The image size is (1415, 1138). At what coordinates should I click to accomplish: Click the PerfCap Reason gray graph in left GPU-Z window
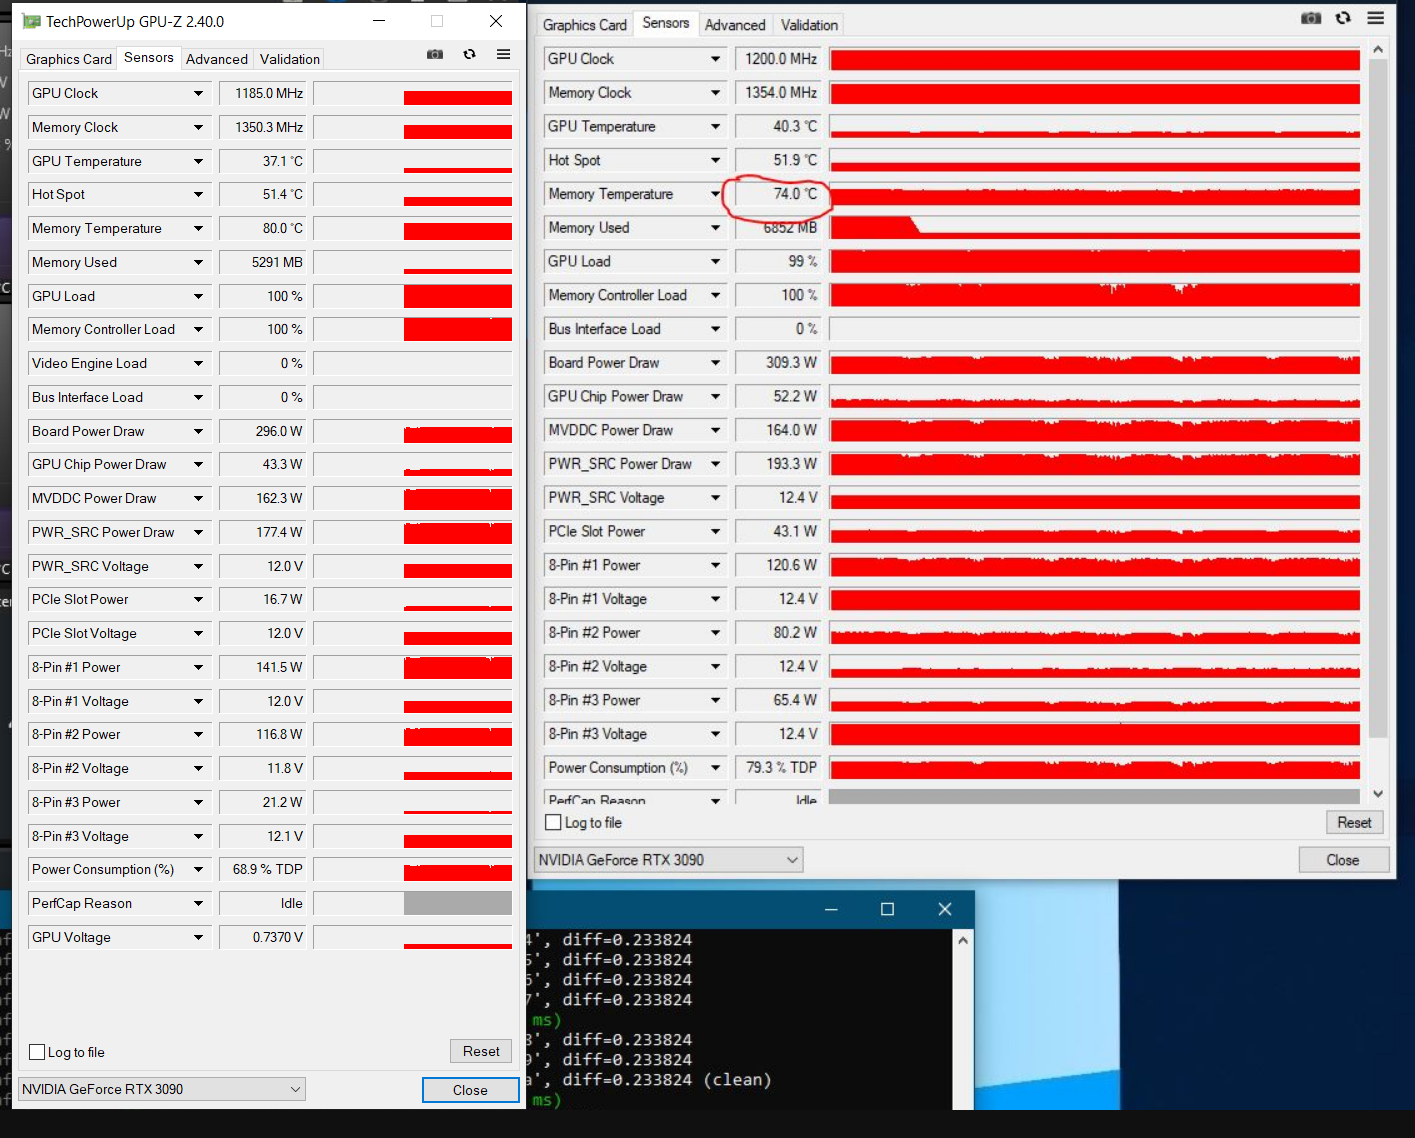coord(413,903)
